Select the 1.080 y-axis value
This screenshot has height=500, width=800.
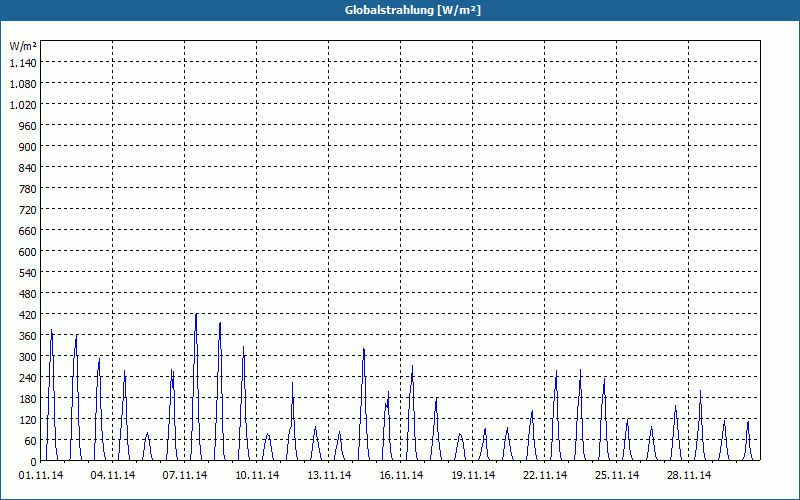coord(23,84)
